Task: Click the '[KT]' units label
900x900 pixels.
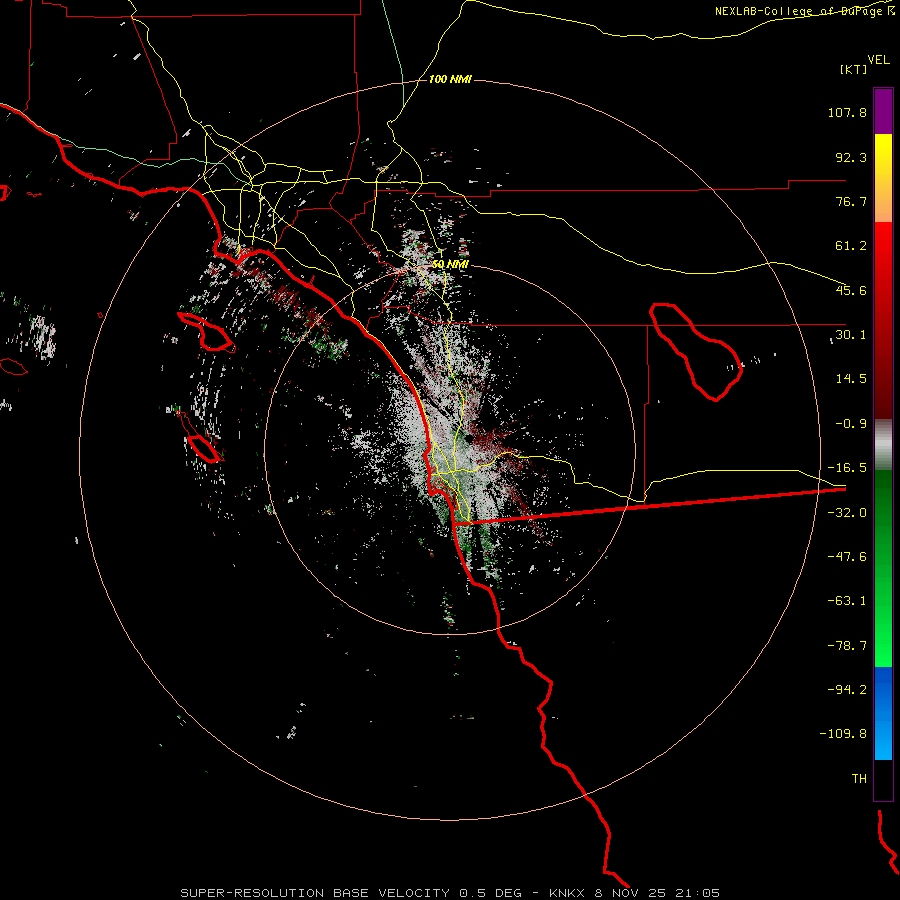Action: [x=854, y=69]
